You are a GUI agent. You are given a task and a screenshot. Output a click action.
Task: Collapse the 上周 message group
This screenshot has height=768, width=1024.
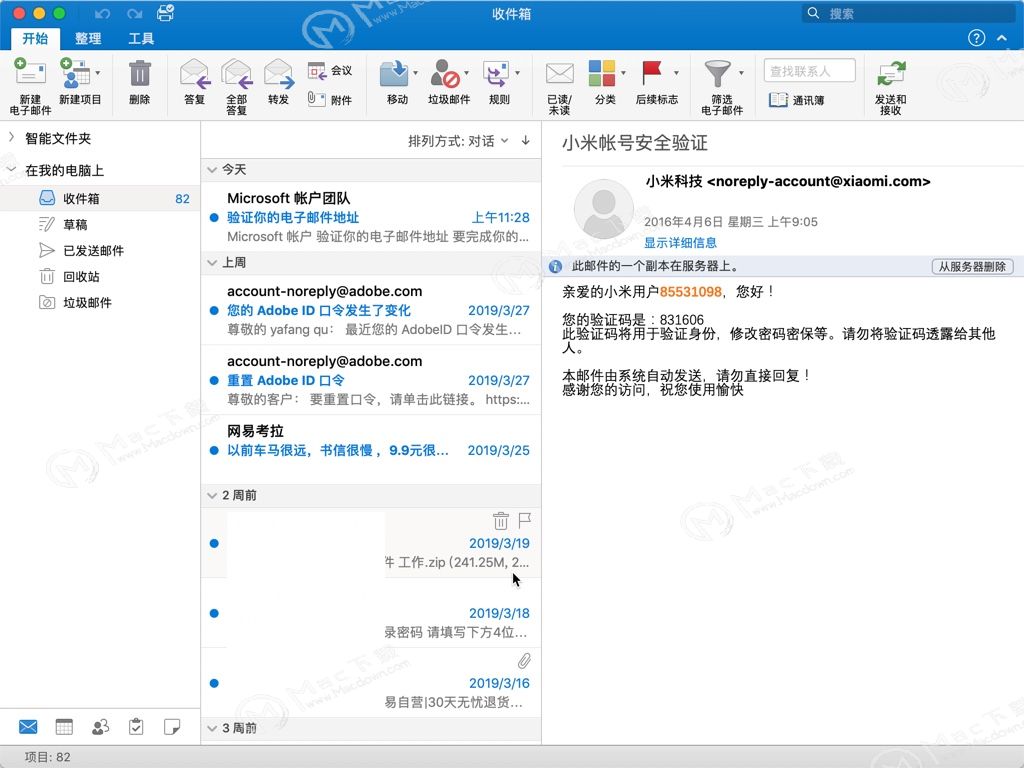point(212,263)
